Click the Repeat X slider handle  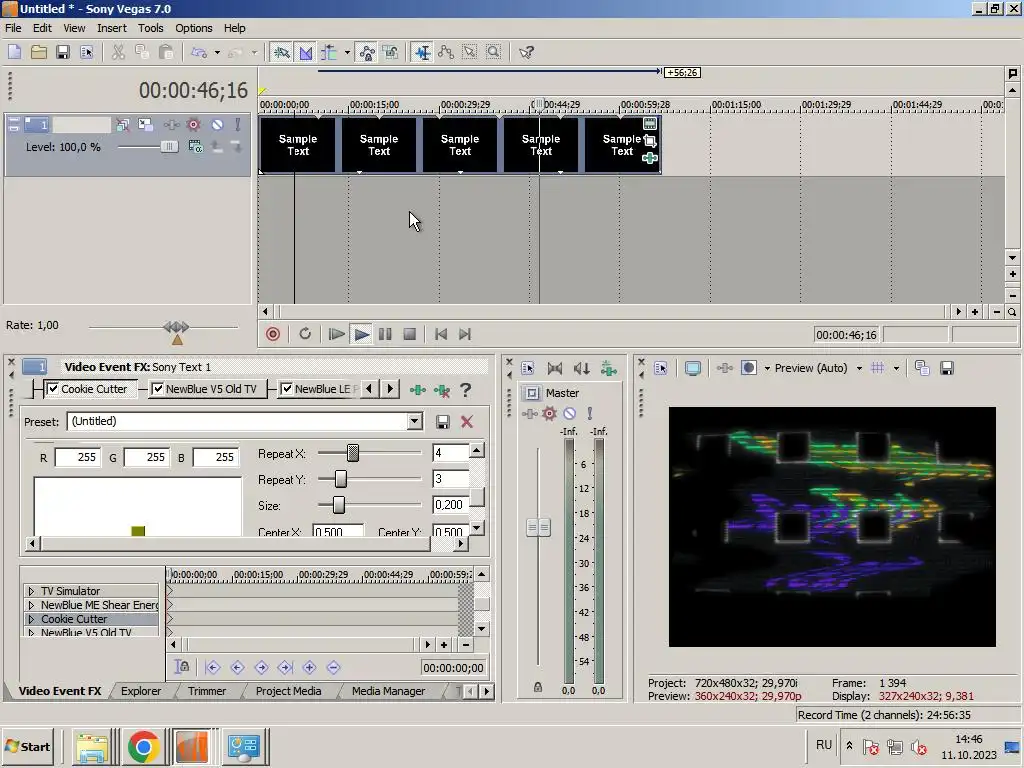[x=353, y=453]
